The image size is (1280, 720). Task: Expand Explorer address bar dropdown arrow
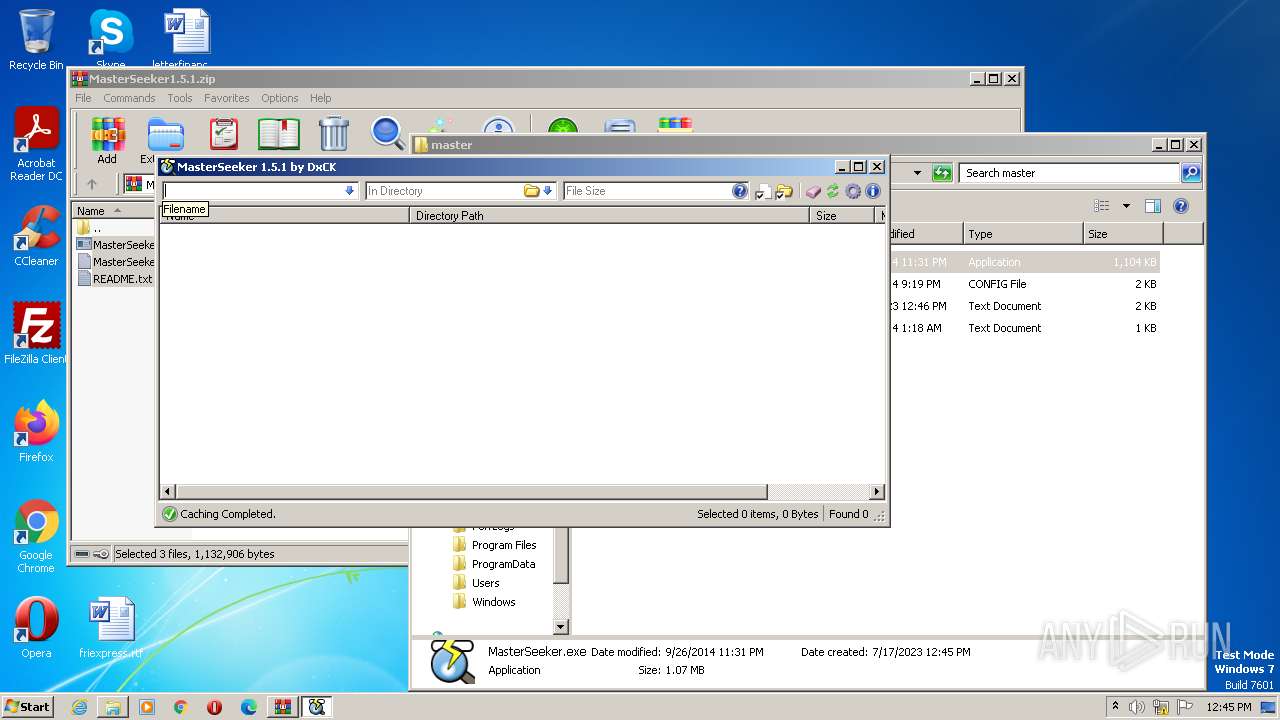coord(917,173)
